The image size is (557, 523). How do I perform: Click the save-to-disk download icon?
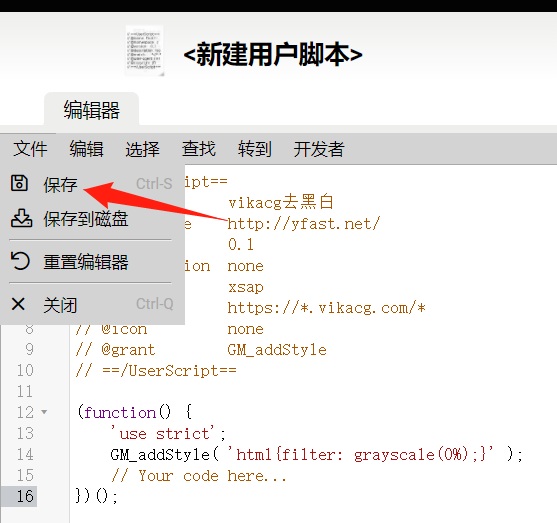(x=21, y=219)
